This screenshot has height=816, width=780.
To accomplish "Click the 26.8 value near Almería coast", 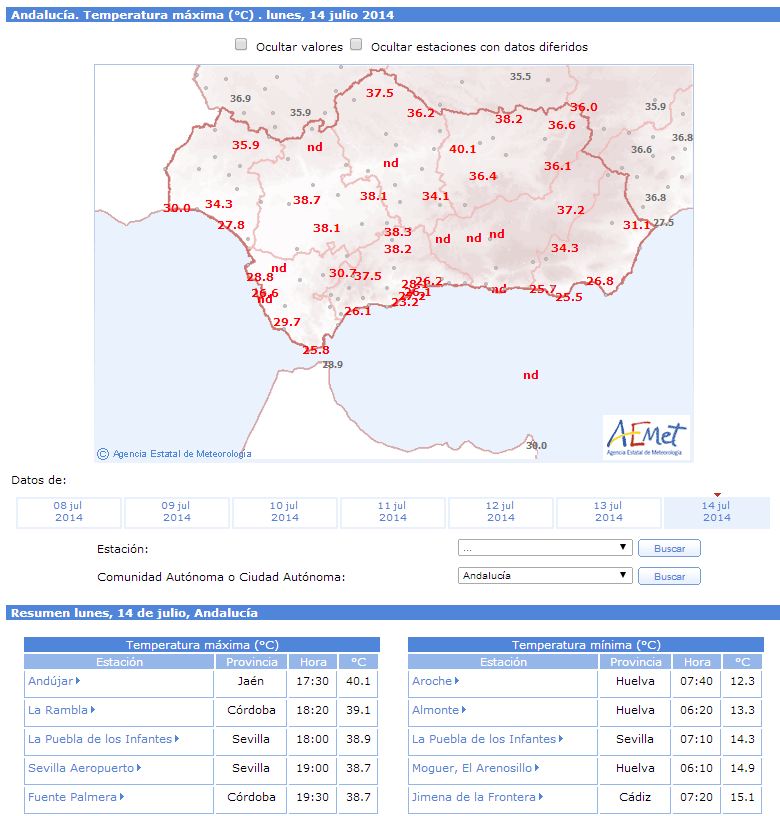I will (600, 282).
